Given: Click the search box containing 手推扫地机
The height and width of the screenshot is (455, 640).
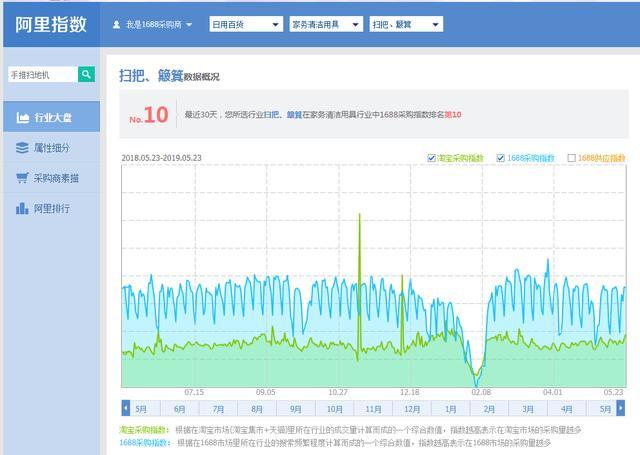Looking at the screenshot, I should coord(43,75).
